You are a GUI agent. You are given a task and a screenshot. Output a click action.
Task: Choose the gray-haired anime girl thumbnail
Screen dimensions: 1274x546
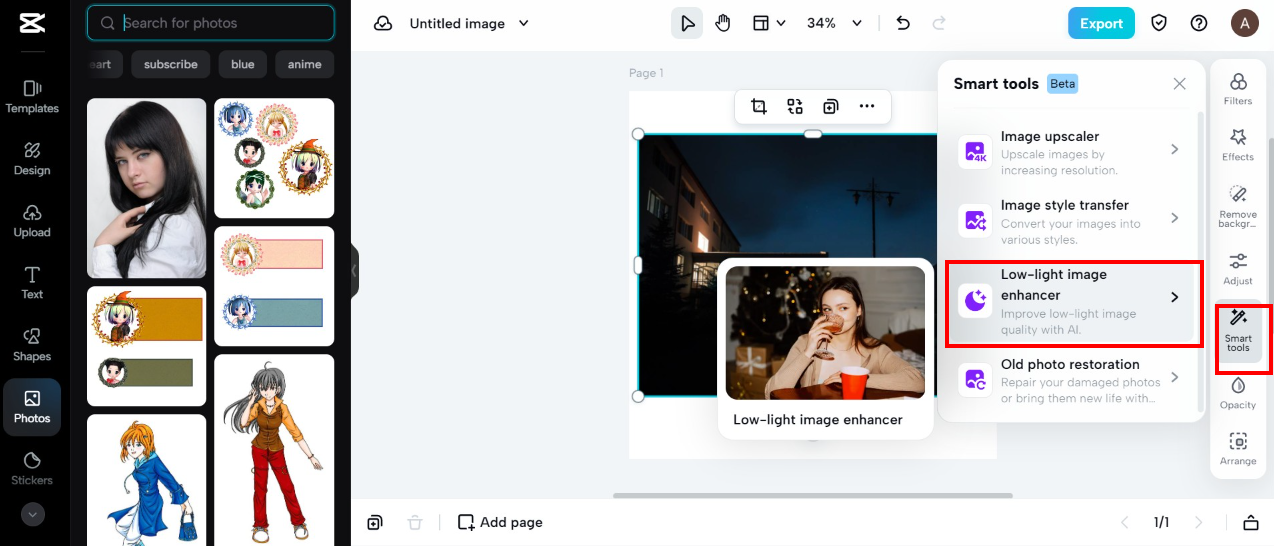click(x=274, y=450)
